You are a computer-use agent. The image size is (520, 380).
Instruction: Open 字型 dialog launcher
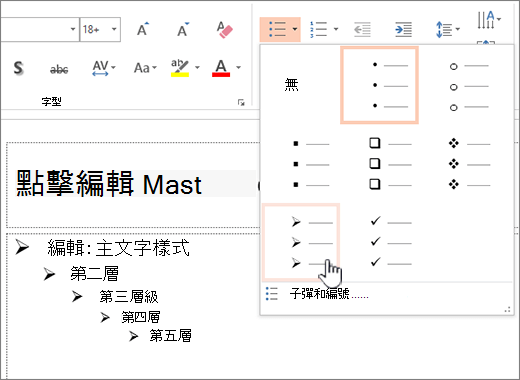[x=241, y=102]
